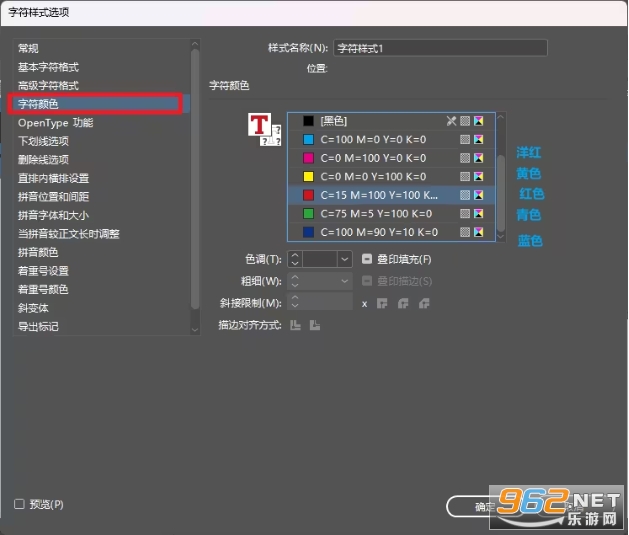Click the process icon of the C=15 M=100 Y=100 row
The image size is (629, 535).
point(465,195)
